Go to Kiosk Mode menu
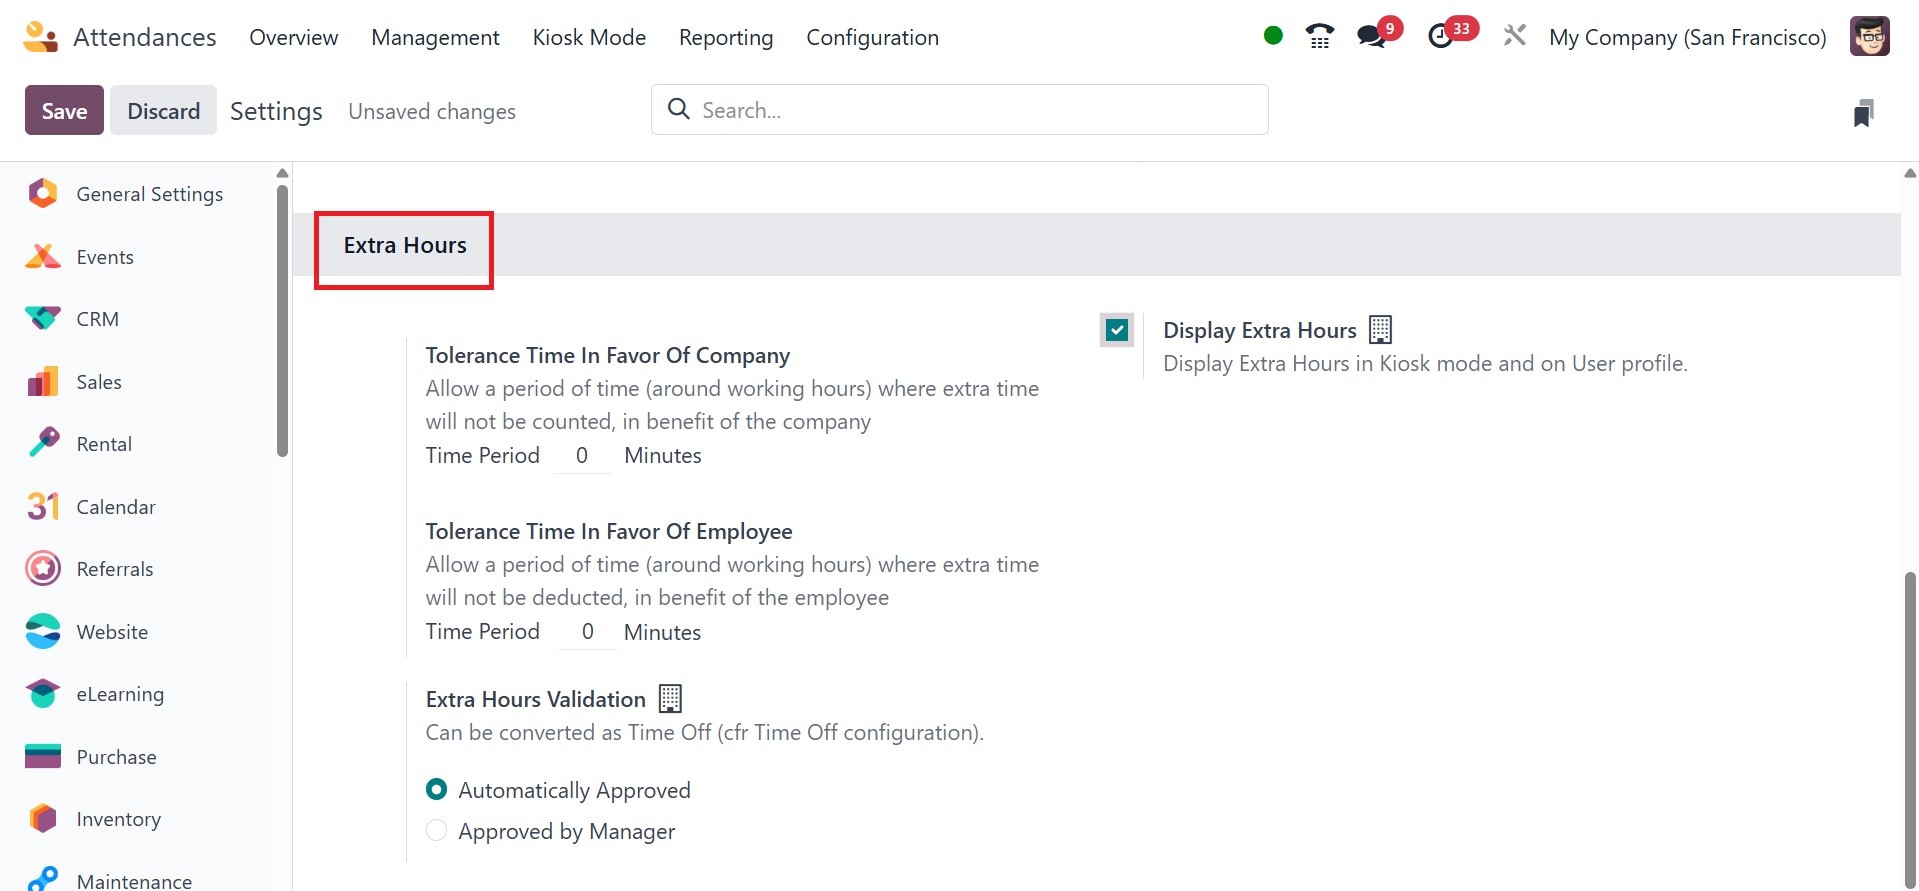The width and height of the screenshot is (1919, 891). (589, 37)
